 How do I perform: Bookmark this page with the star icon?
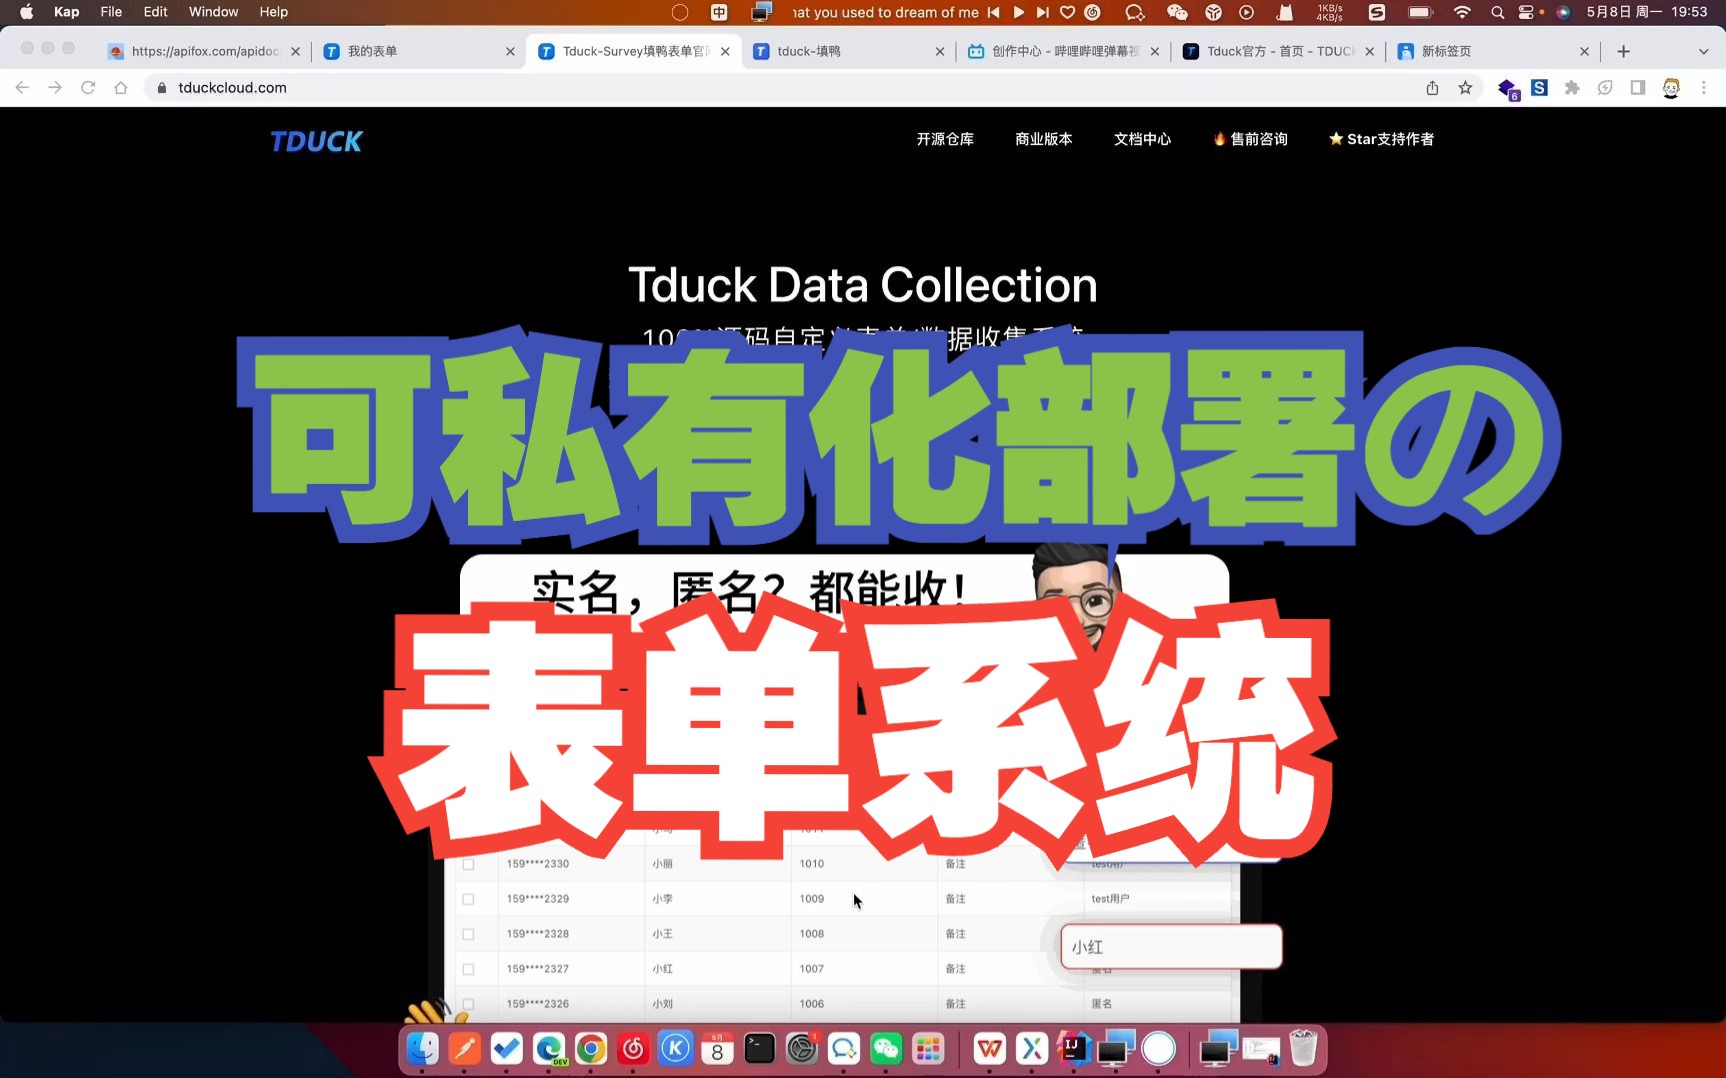(1465, 88)
